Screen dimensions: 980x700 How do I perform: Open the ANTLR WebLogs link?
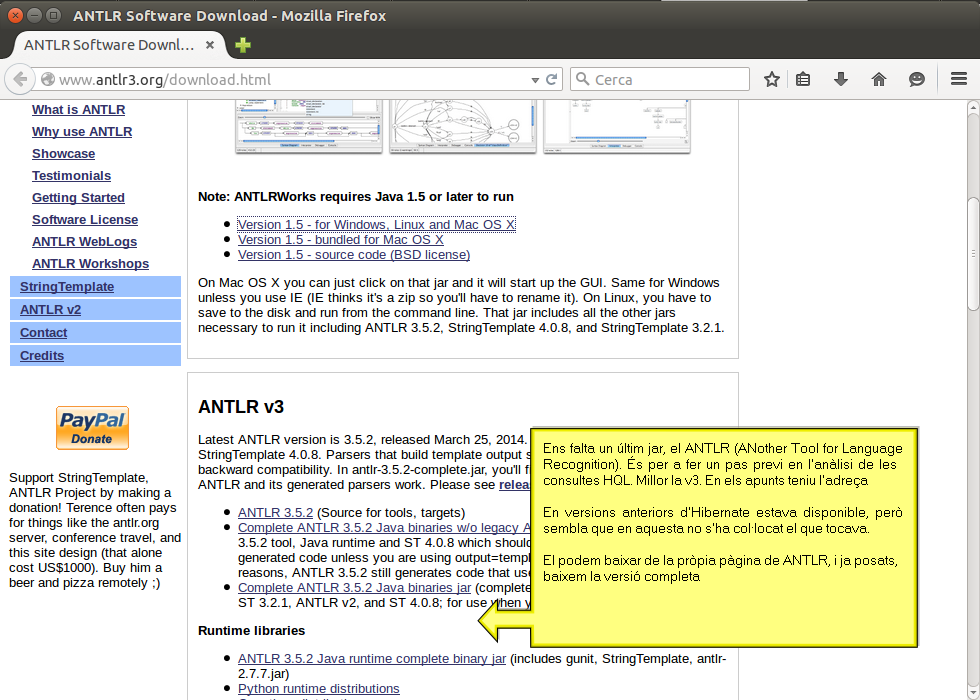pyautogui.click(x=84, y=241)
